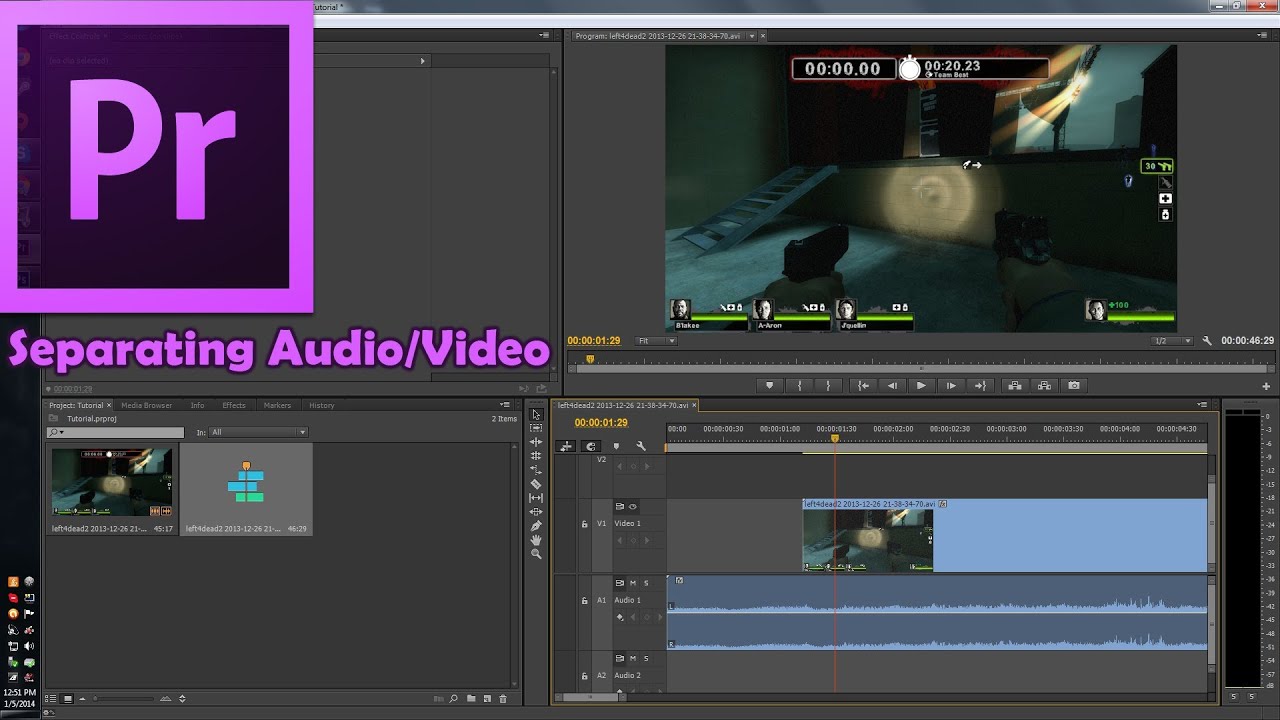Add marker in Program monitor
The height and width of the screenshot is (720, 1280).
[769, 385]
